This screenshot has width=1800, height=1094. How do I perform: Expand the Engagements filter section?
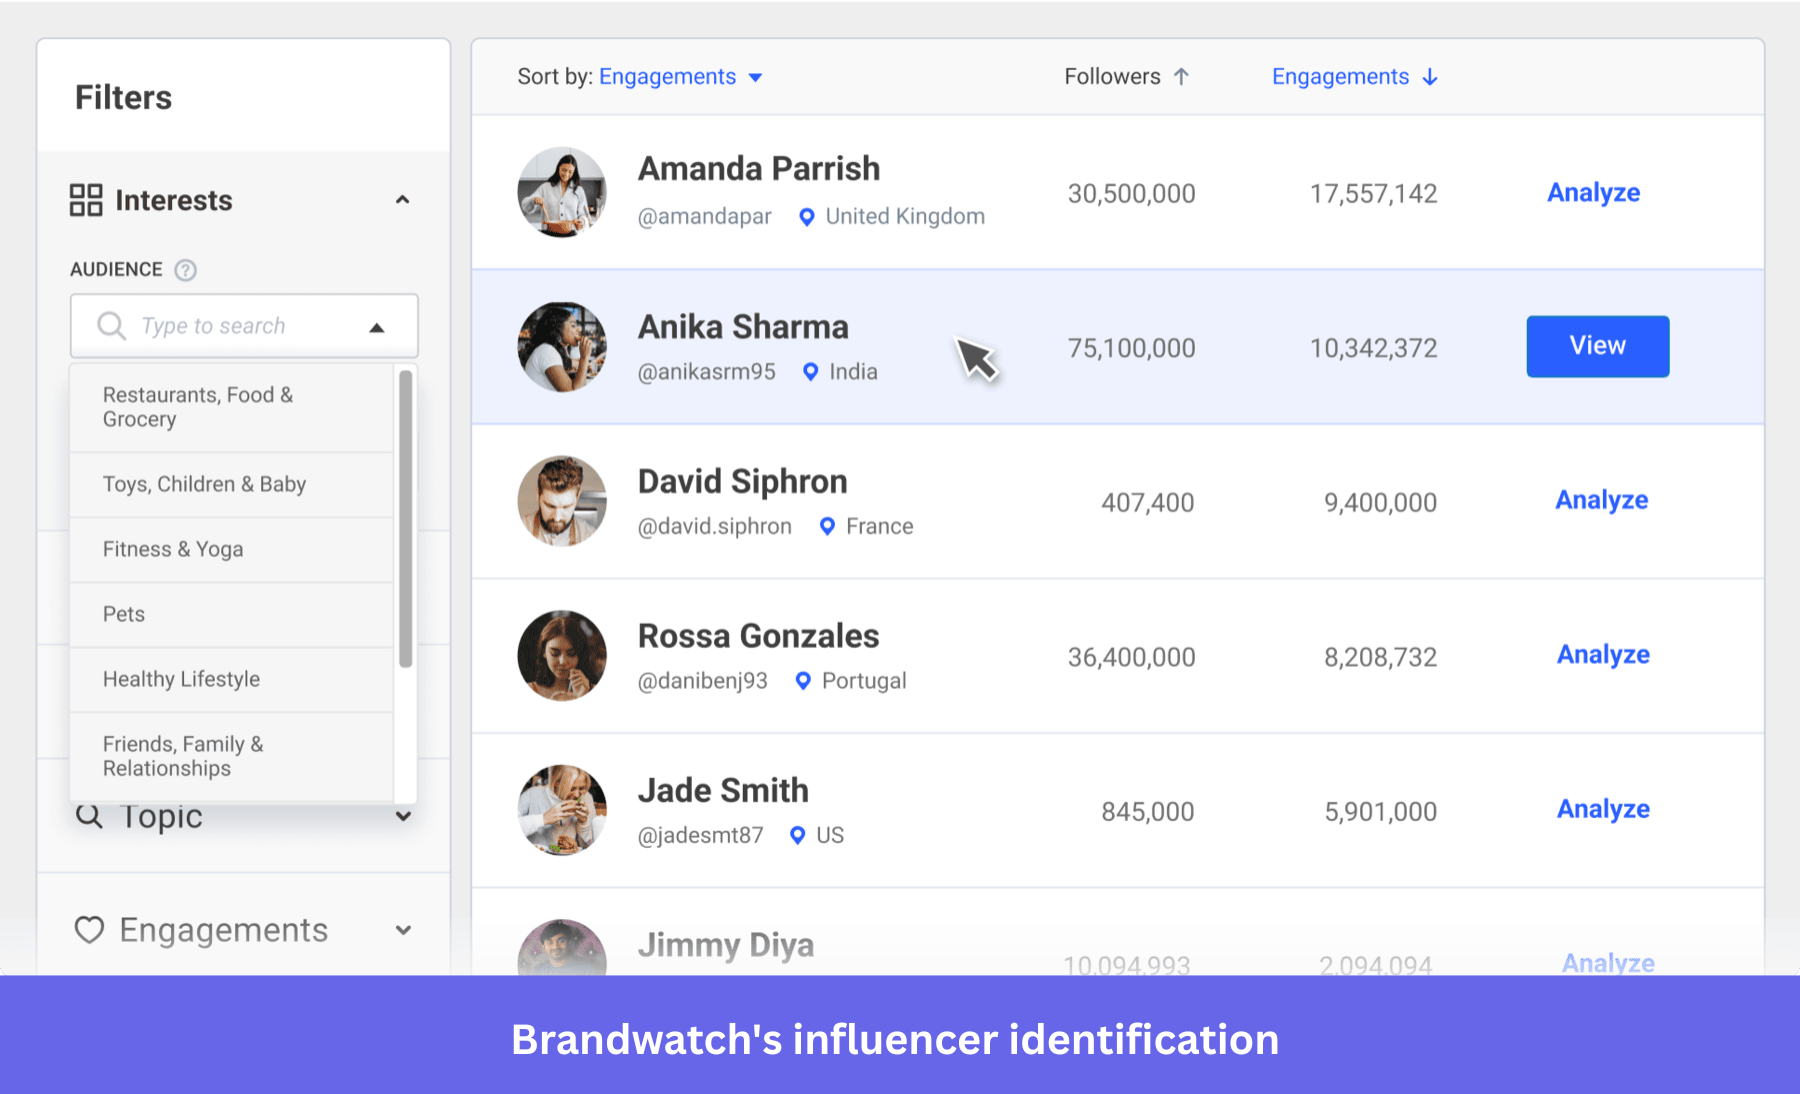[403, 930]
